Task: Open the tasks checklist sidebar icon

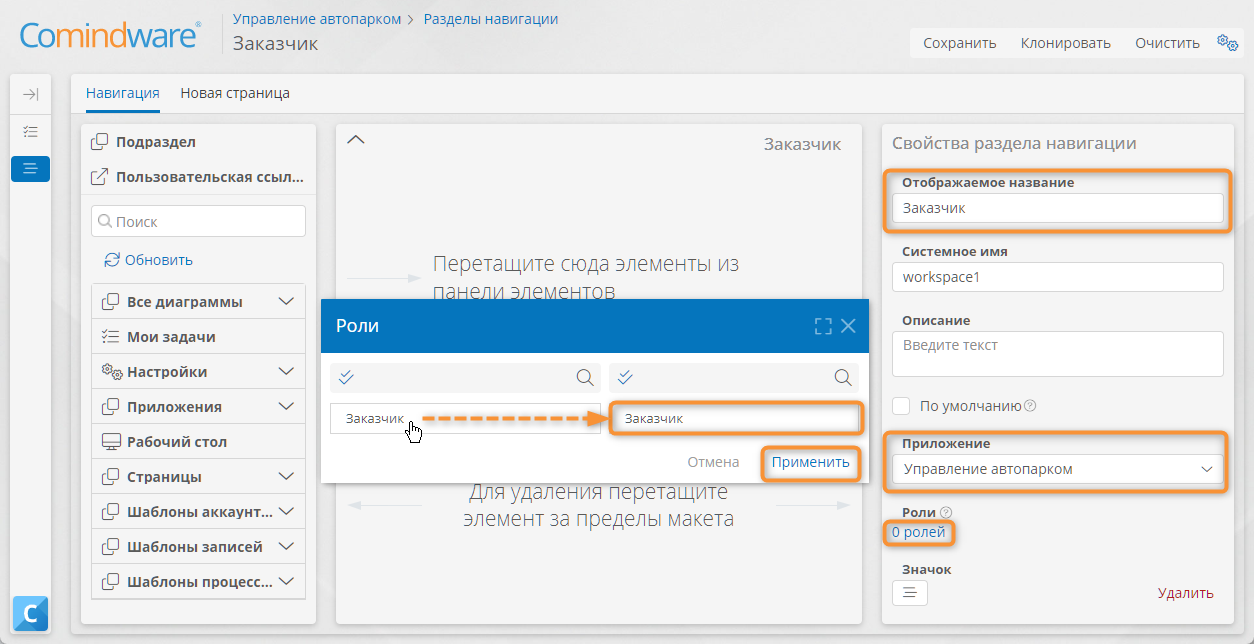Action: tap(30, 131)
